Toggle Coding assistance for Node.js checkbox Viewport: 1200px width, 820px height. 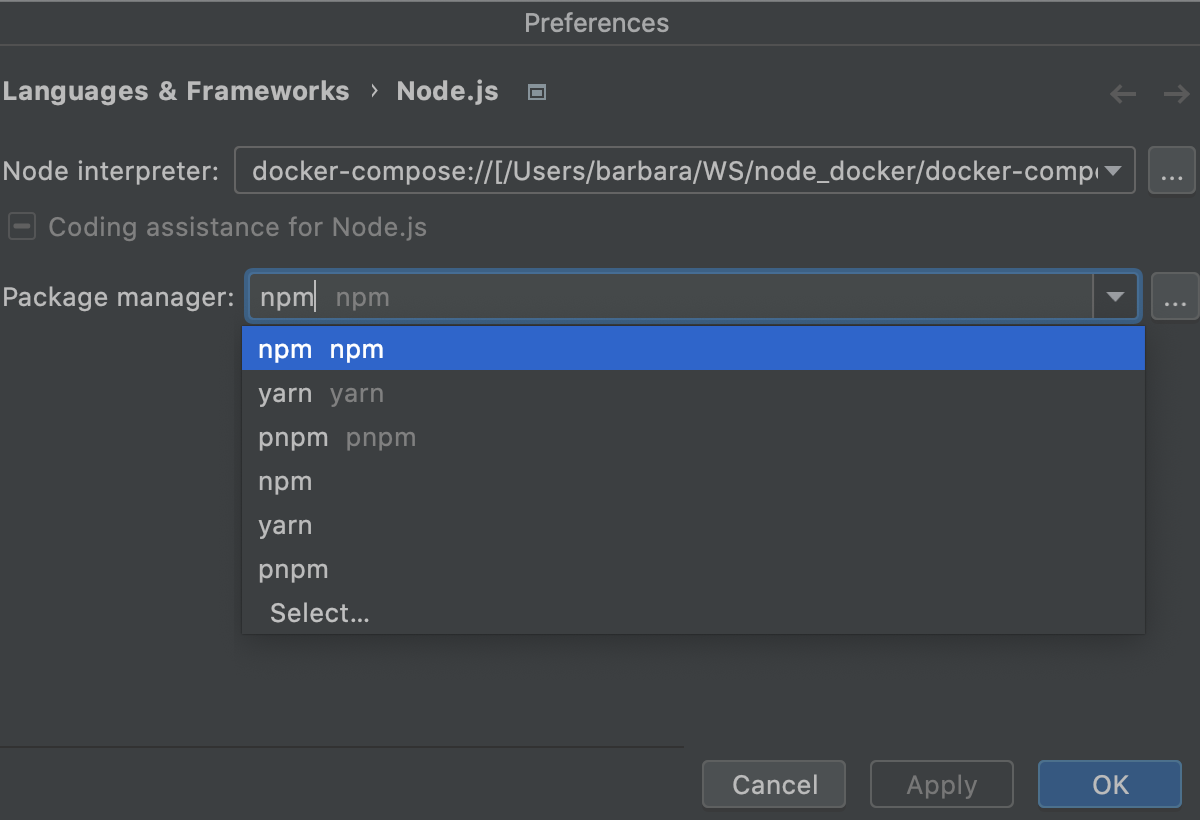[22, 227]
